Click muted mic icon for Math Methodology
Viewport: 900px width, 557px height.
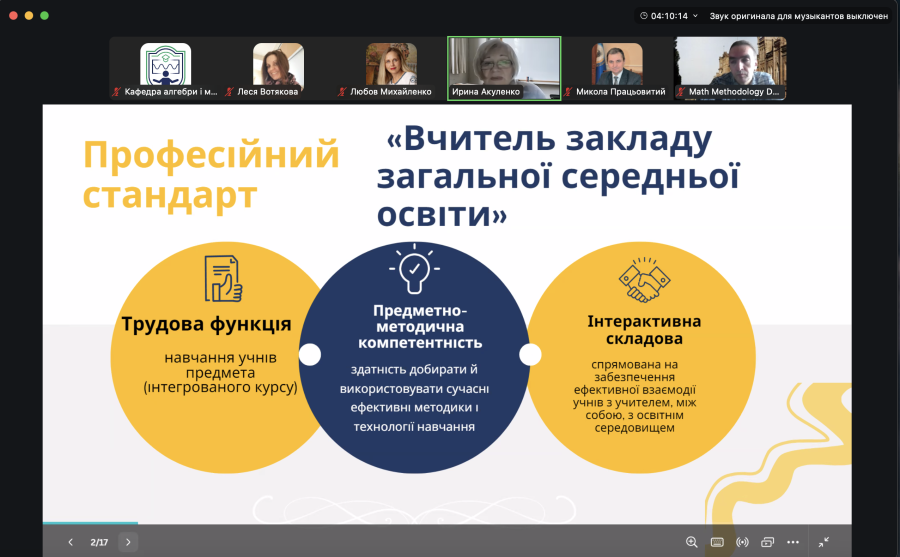681,92
